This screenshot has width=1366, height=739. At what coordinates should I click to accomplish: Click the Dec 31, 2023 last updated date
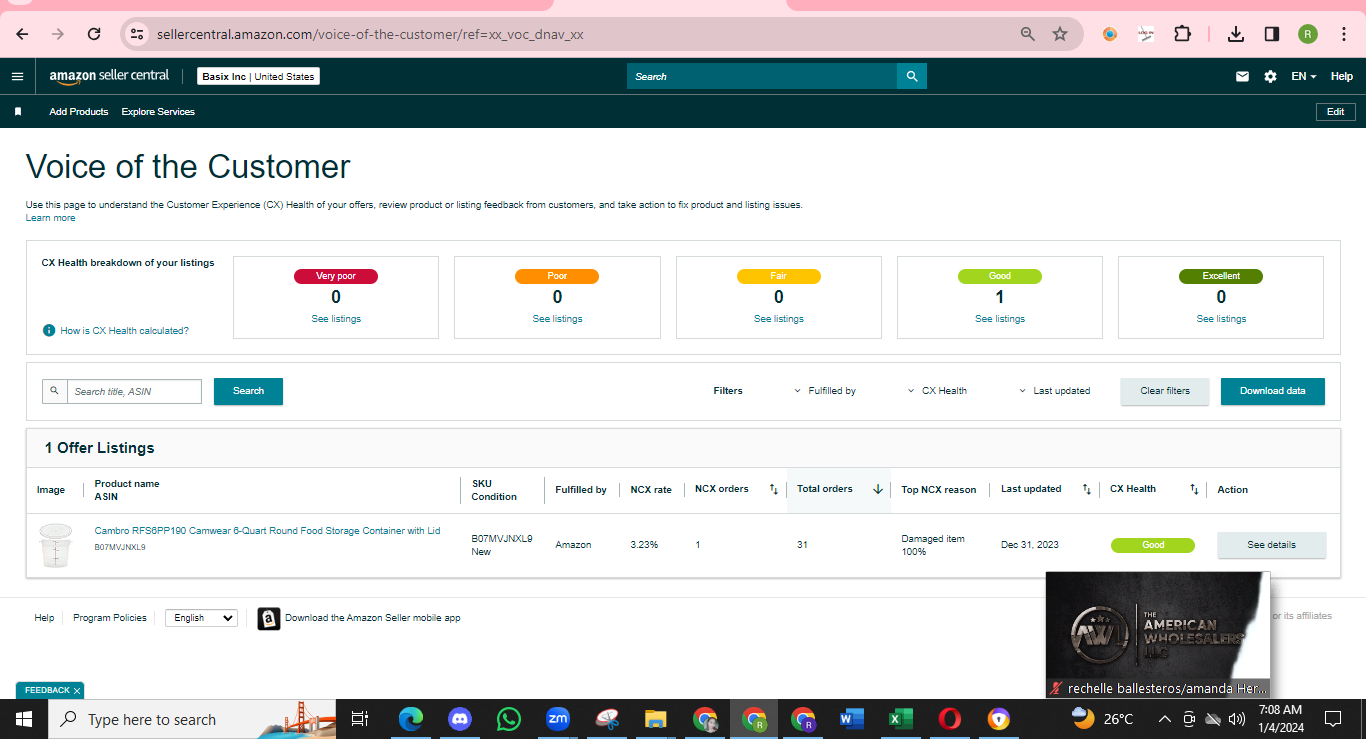(x=1030, y=545)
